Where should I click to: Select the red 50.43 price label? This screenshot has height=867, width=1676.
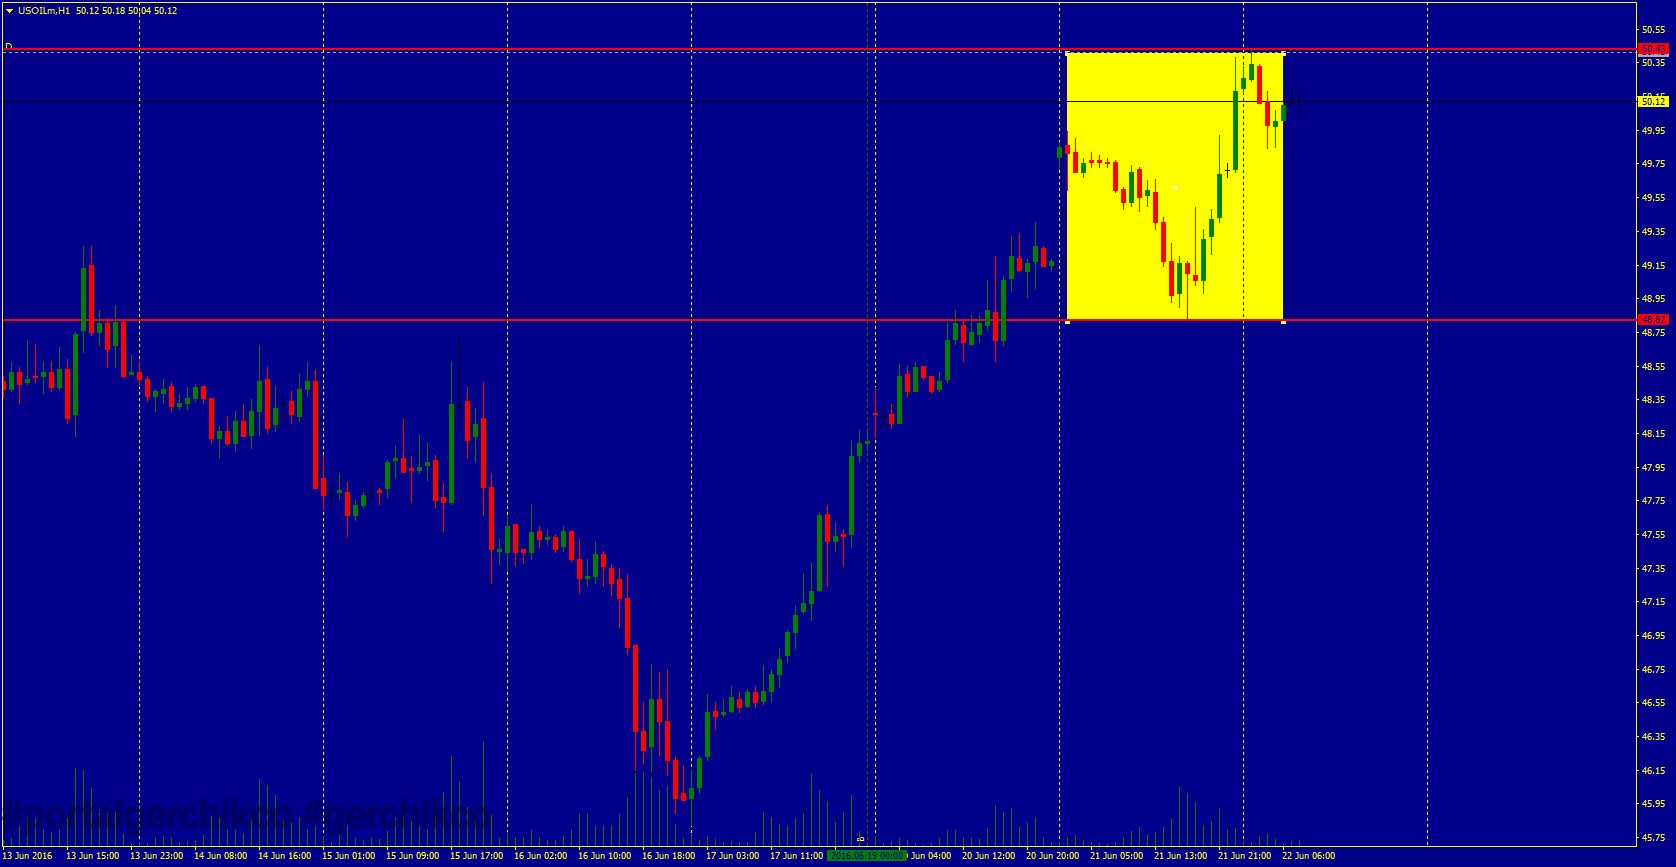point(1653,49)
